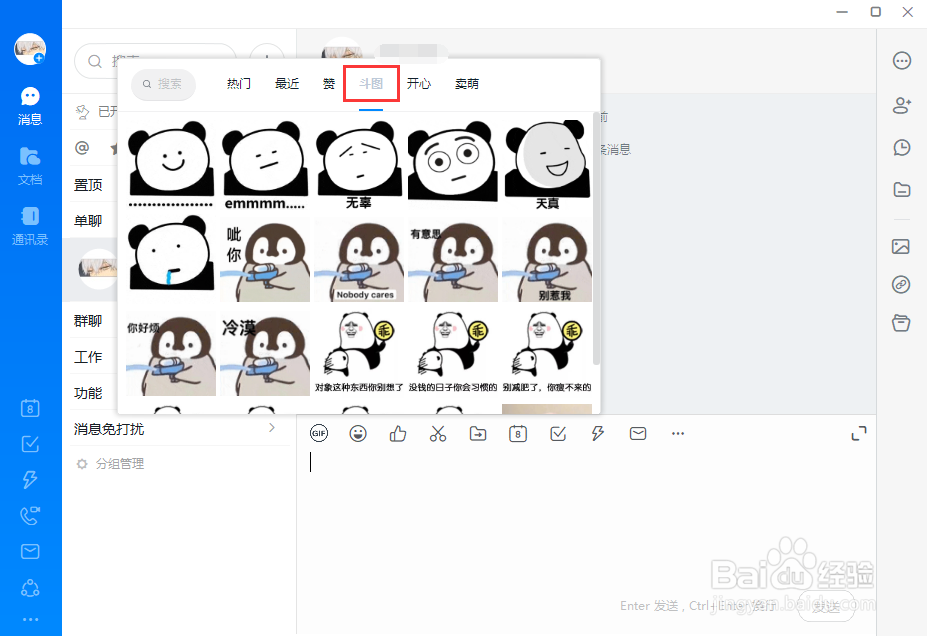Select the 功能 conversation group
Viewport: 927px width, 636px height.
click(x=88, y=393)
